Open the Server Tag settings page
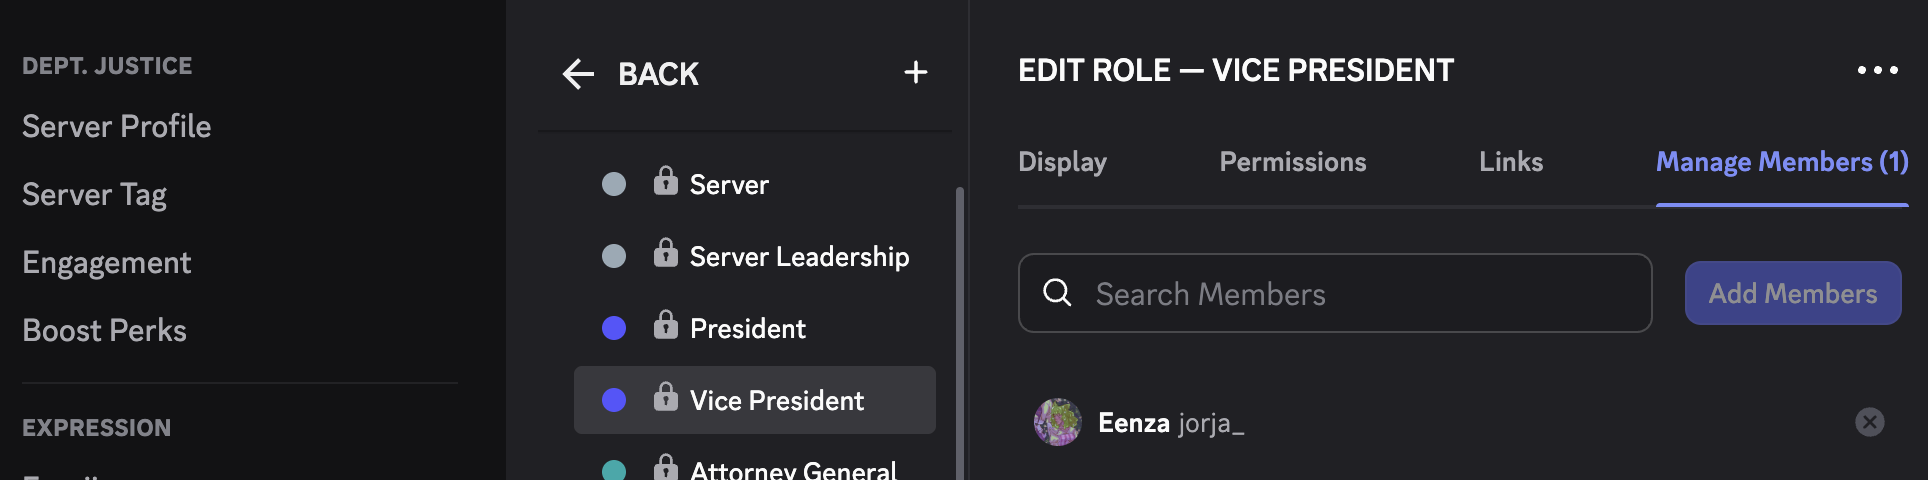Viewport: 1928px width, 480px height. (x=95, y=195)
